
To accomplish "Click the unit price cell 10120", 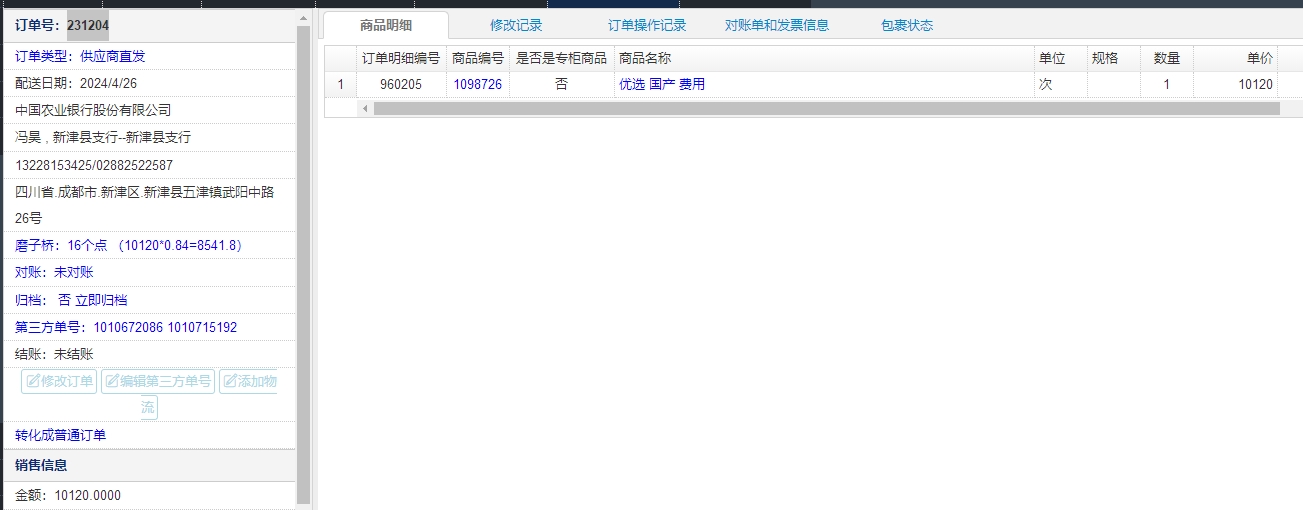I will (x=1235, y=85).
